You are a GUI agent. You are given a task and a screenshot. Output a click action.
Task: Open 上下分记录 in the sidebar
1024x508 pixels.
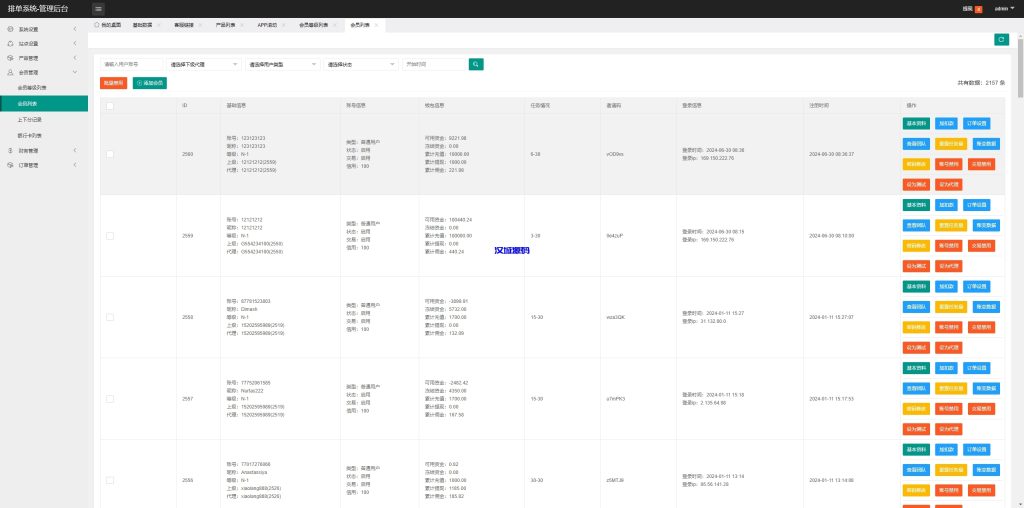coord(32,119)
